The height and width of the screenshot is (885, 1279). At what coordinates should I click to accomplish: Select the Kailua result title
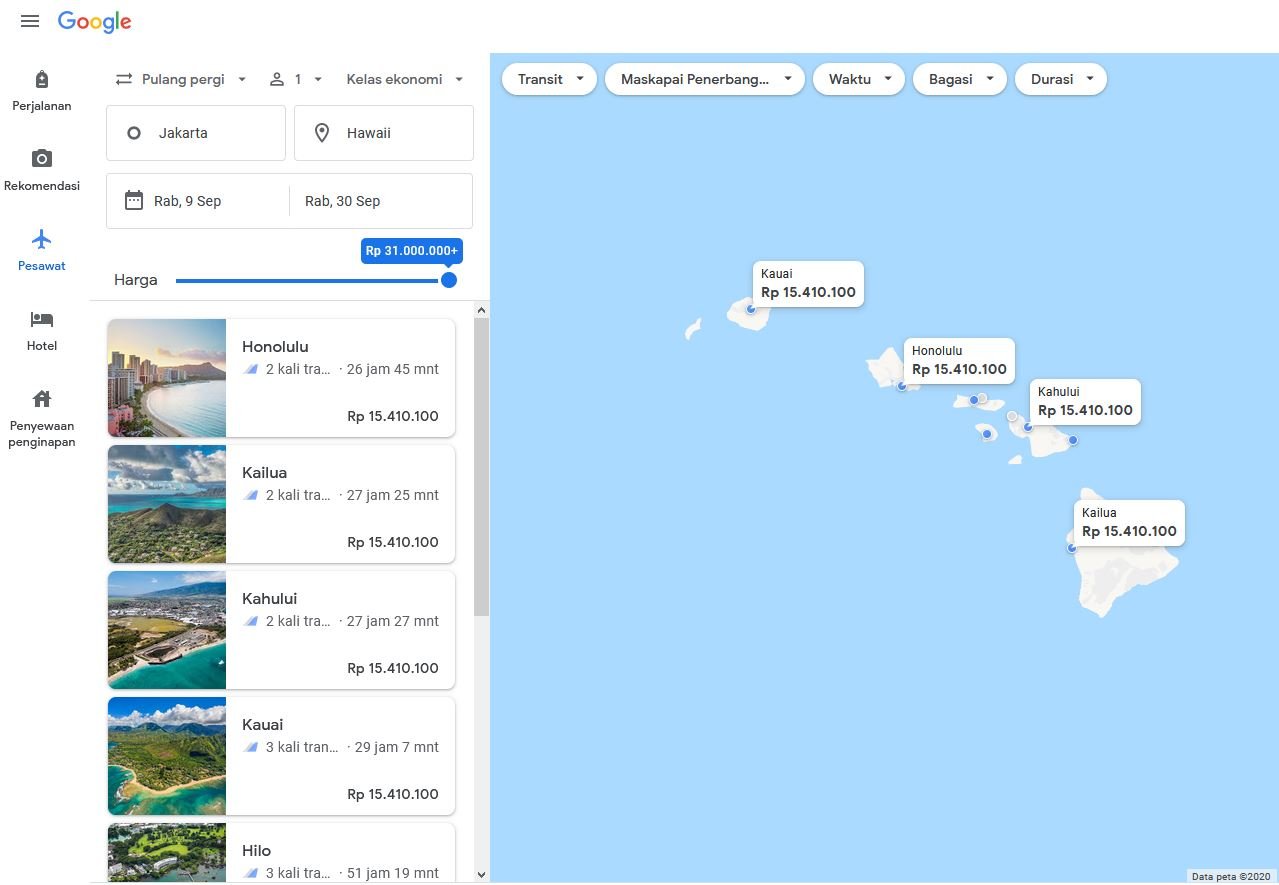tap(264, 473)
